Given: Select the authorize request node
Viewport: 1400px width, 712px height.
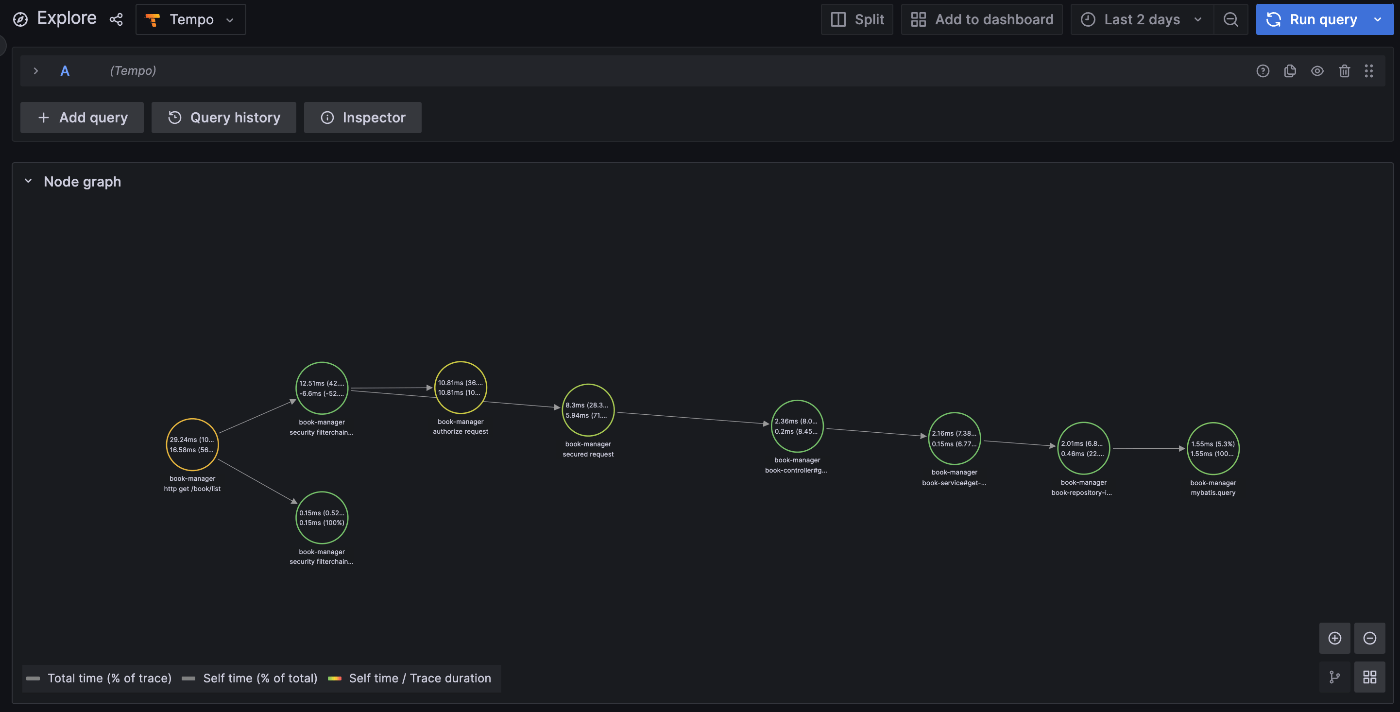Looking at the screenshot, I should (x=460, y=387).
